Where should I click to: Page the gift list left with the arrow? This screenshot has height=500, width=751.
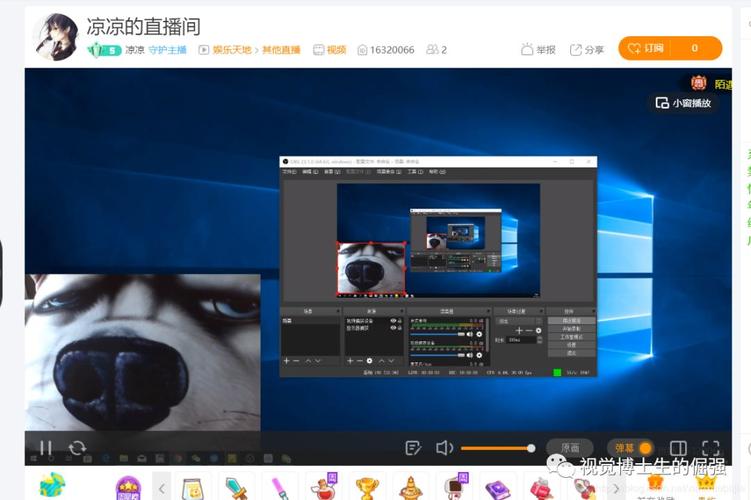[161, 488]
